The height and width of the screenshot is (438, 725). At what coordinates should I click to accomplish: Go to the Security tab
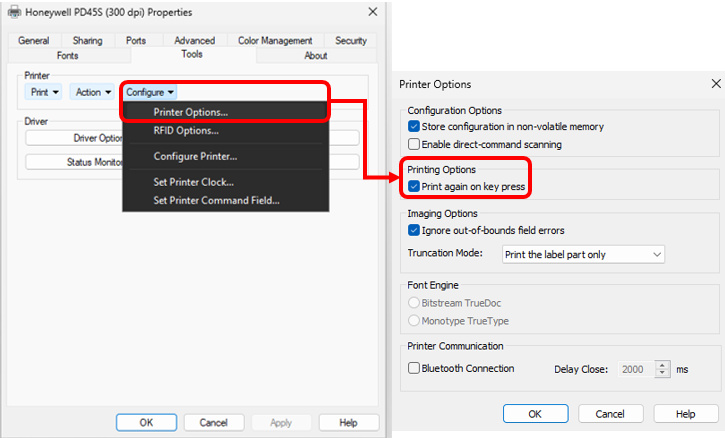click(x=351, y=41)
